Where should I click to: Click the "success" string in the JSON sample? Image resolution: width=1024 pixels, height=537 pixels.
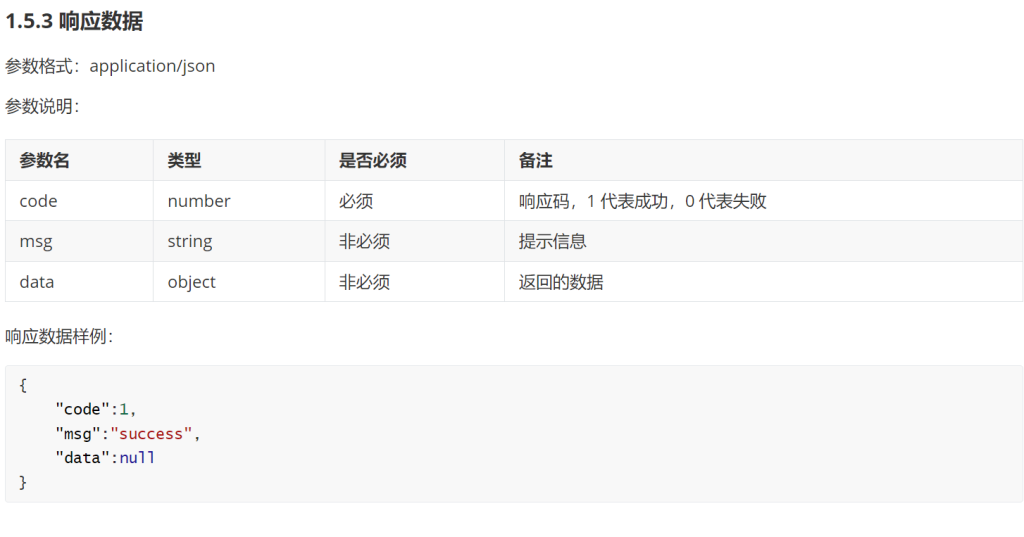pos(151,434)
